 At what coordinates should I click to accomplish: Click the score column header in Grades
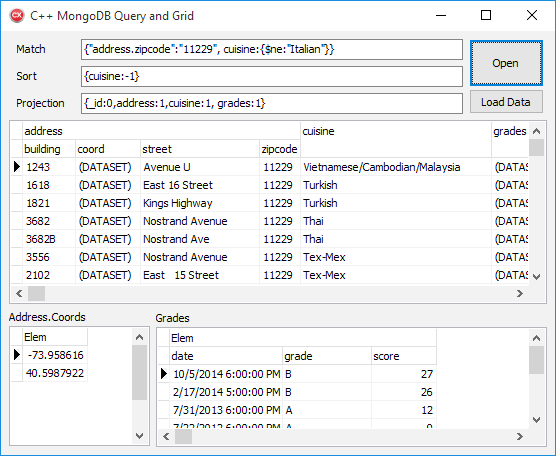404,356
